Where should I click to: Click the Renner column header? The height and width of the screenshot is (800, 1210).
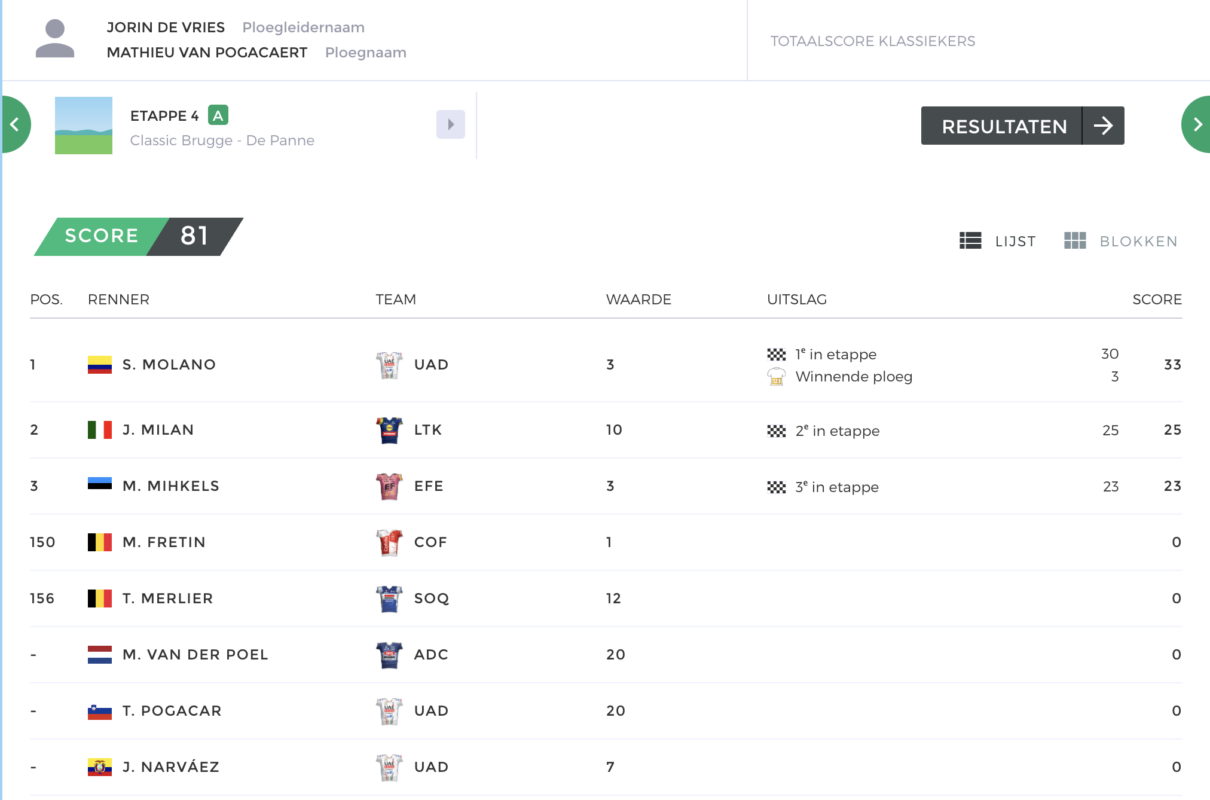click(119, 299)
